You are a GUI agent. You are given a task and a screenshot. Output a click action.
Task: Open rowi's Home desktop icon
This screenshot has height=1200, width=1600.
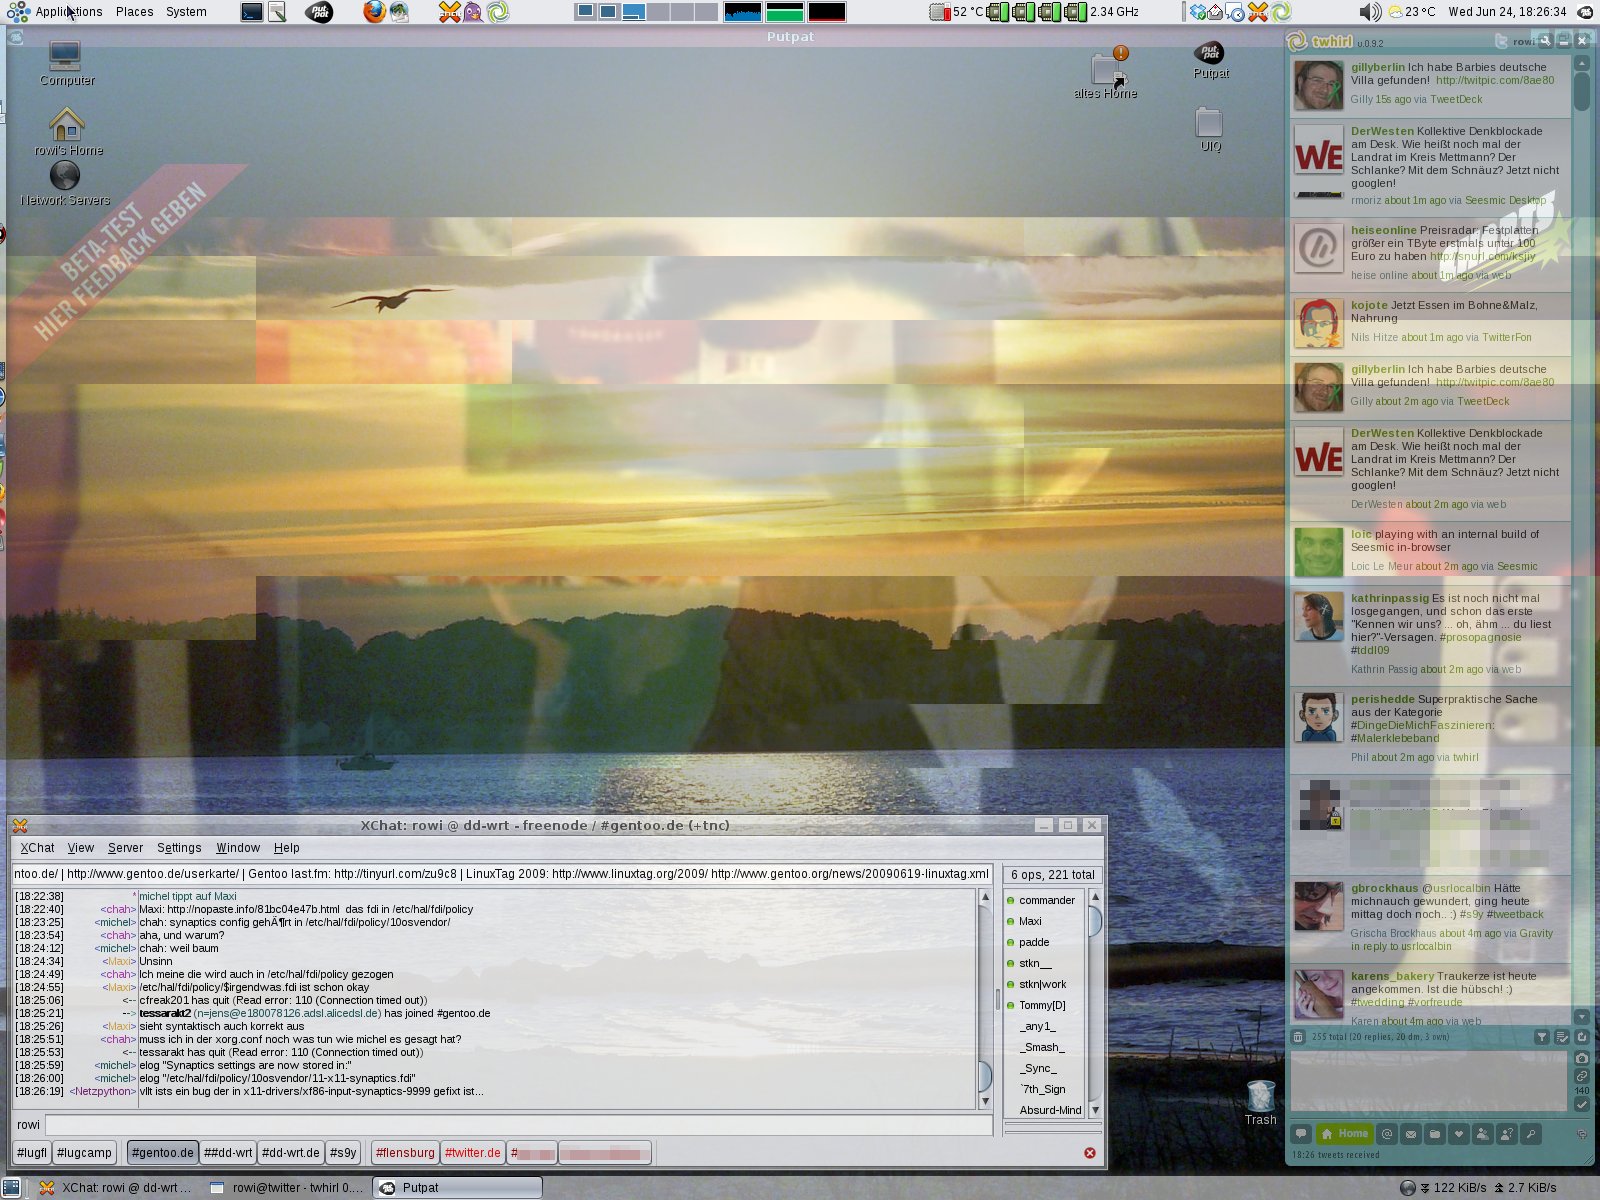(x=68, y=132)
